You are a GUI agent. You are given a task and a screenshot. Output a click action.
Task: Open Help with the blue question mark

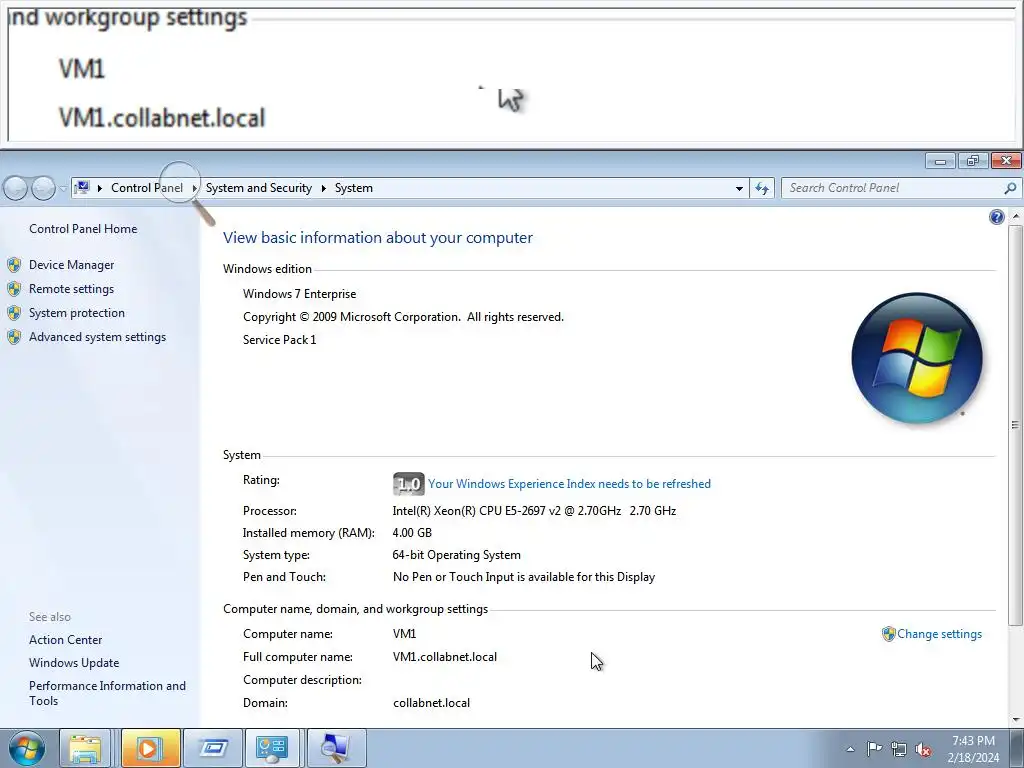(997, 217)
